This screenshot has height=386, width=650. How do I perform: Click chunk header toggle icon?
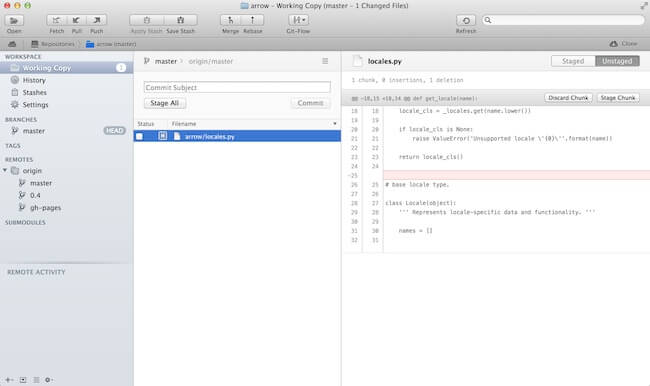(354, 99)
